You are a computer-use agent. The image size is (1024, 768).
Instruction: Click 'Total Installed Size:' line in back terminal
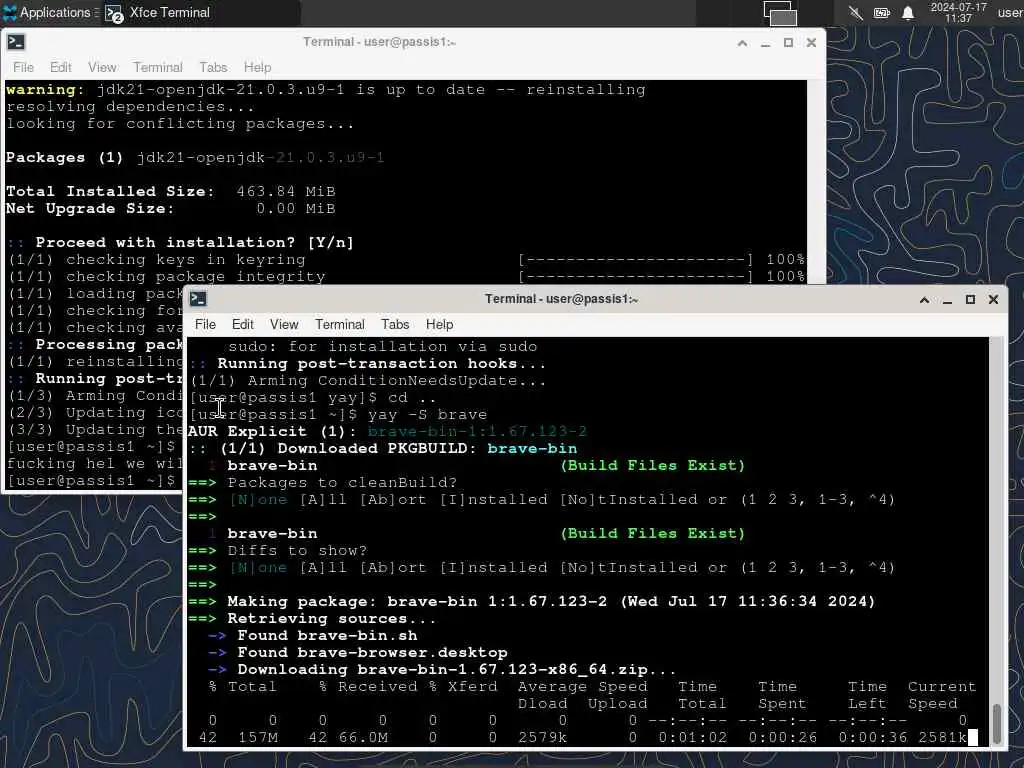point(170,191)
